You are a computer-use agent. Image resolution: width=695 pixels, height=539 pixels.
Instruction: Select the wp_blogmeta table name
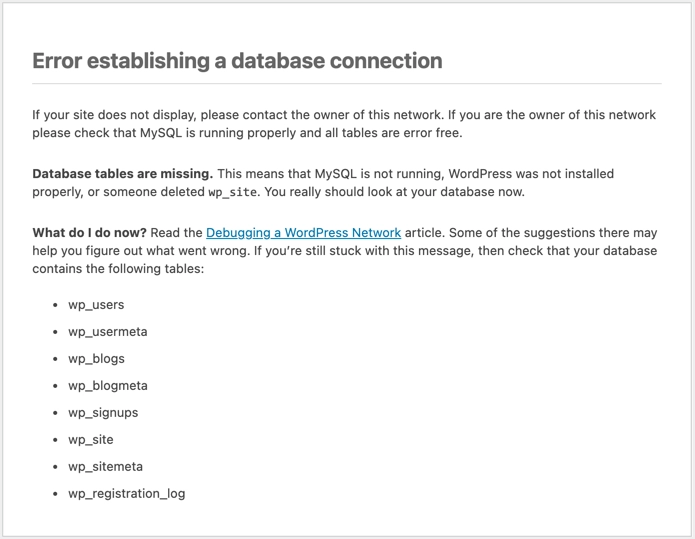pos(107,386)
